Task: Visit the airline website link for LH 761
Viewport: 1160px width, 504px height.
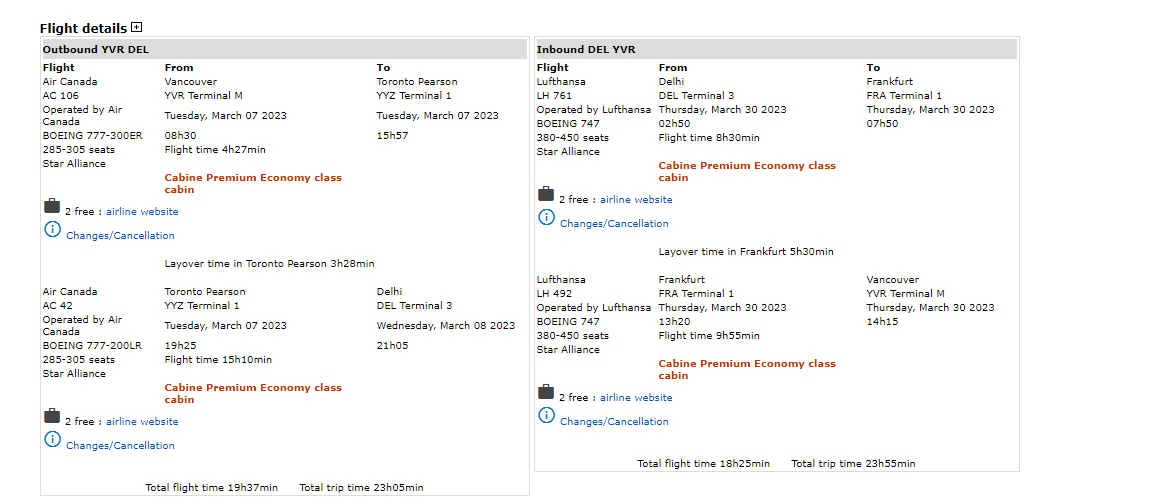Action: pyautogui.click(x=636, y=200)
